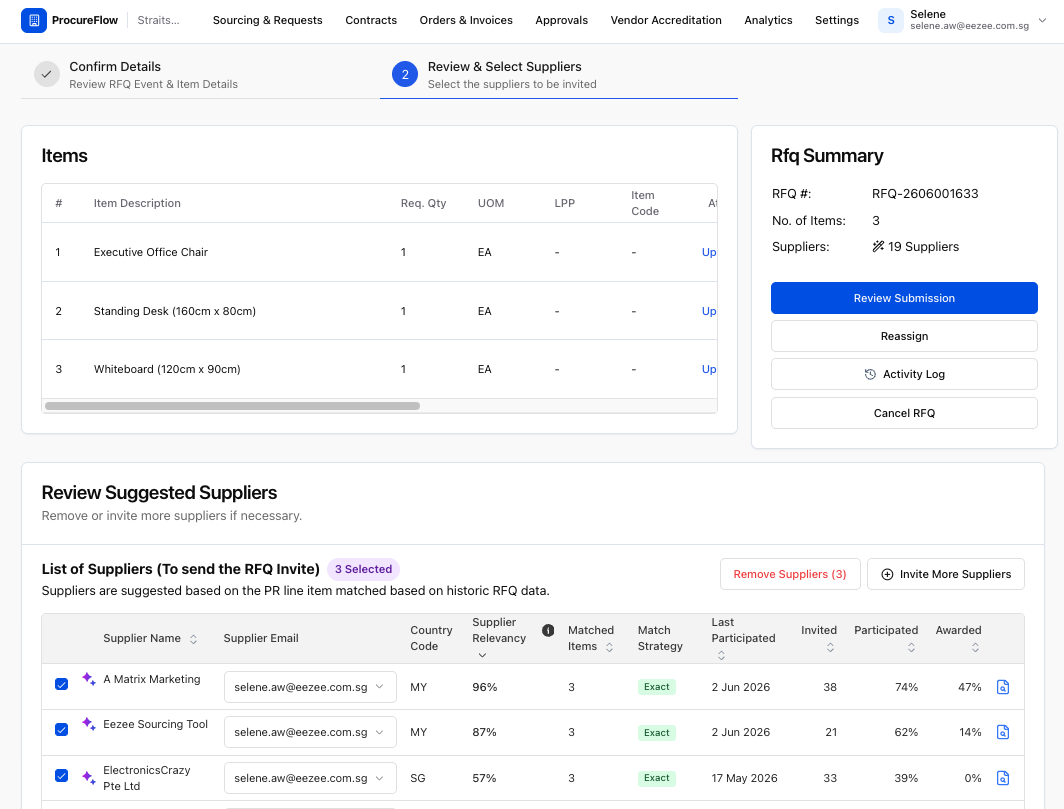
Task: Click Invite More Suppliers button
Action: point(945,574)
